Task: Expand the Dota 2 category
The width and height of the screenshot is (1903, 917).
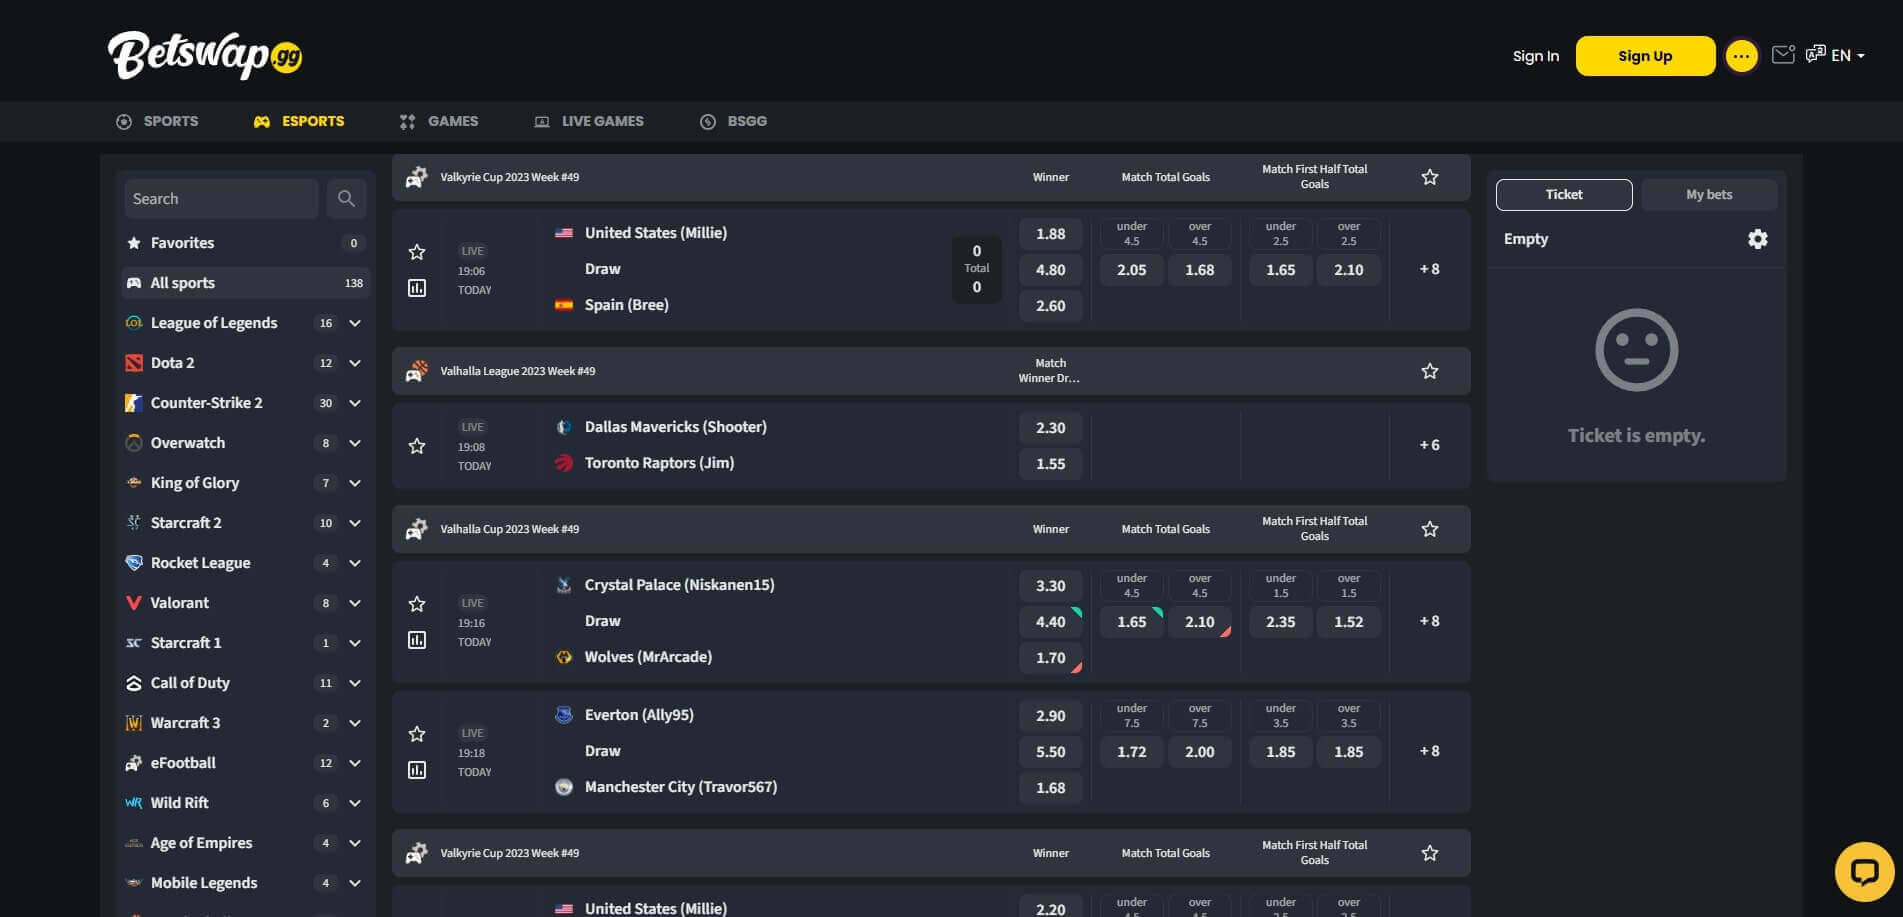Action: click(x=354, y=363)
